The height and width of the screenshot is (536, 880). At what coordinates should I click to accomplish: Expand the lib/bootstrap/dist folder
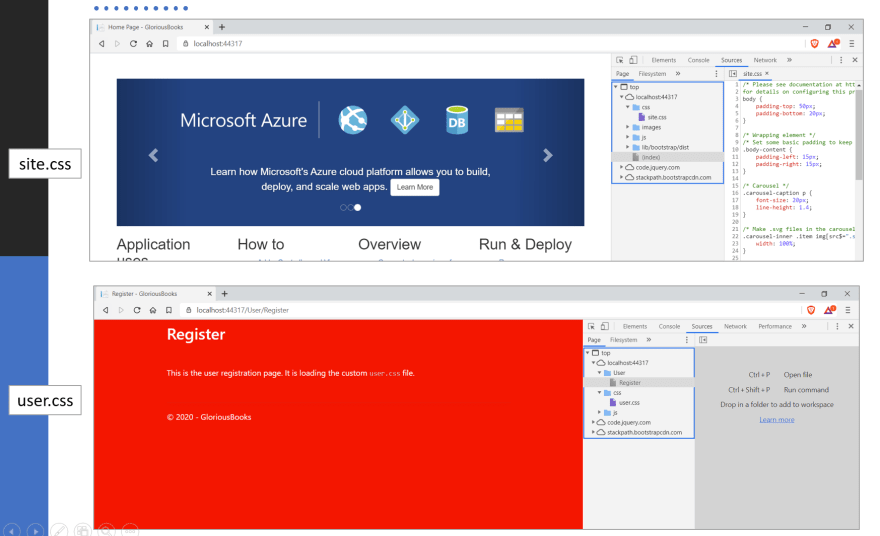(x=628, y=147)
